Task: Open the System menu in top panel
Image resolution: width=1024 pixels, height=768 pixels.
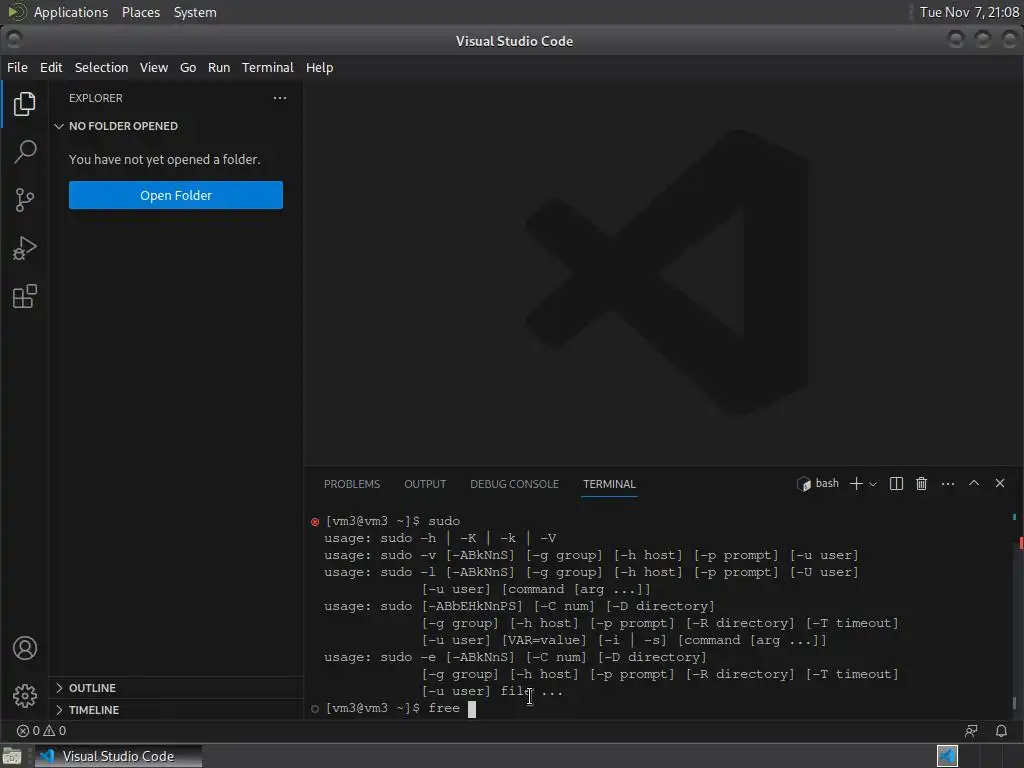Action: pos(195,12)
